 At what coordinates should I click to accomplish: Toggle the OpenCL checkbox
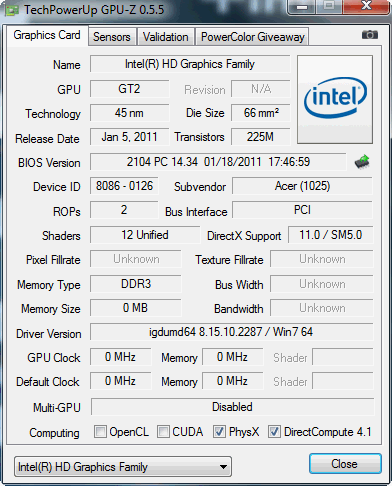(x=100, y=431)
